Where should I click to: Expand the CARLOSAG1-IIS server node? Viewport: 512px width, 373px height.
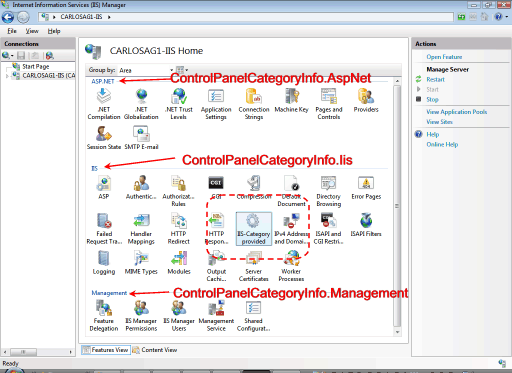click(x=7, y=76)
